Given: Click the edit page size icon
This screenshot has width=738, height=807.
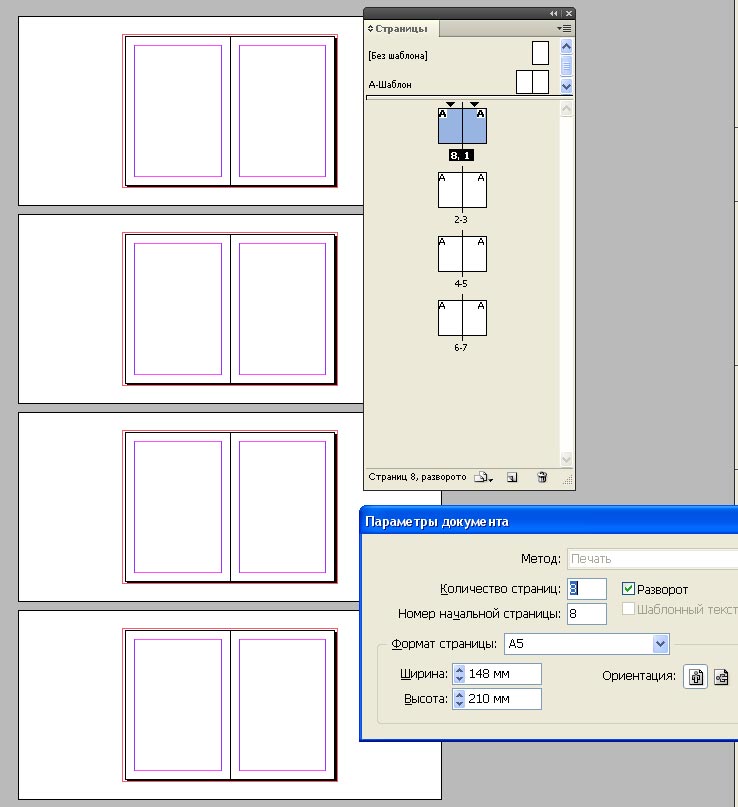Looking at the screenshot, I should pyautogui.click(x=483, y=477).
